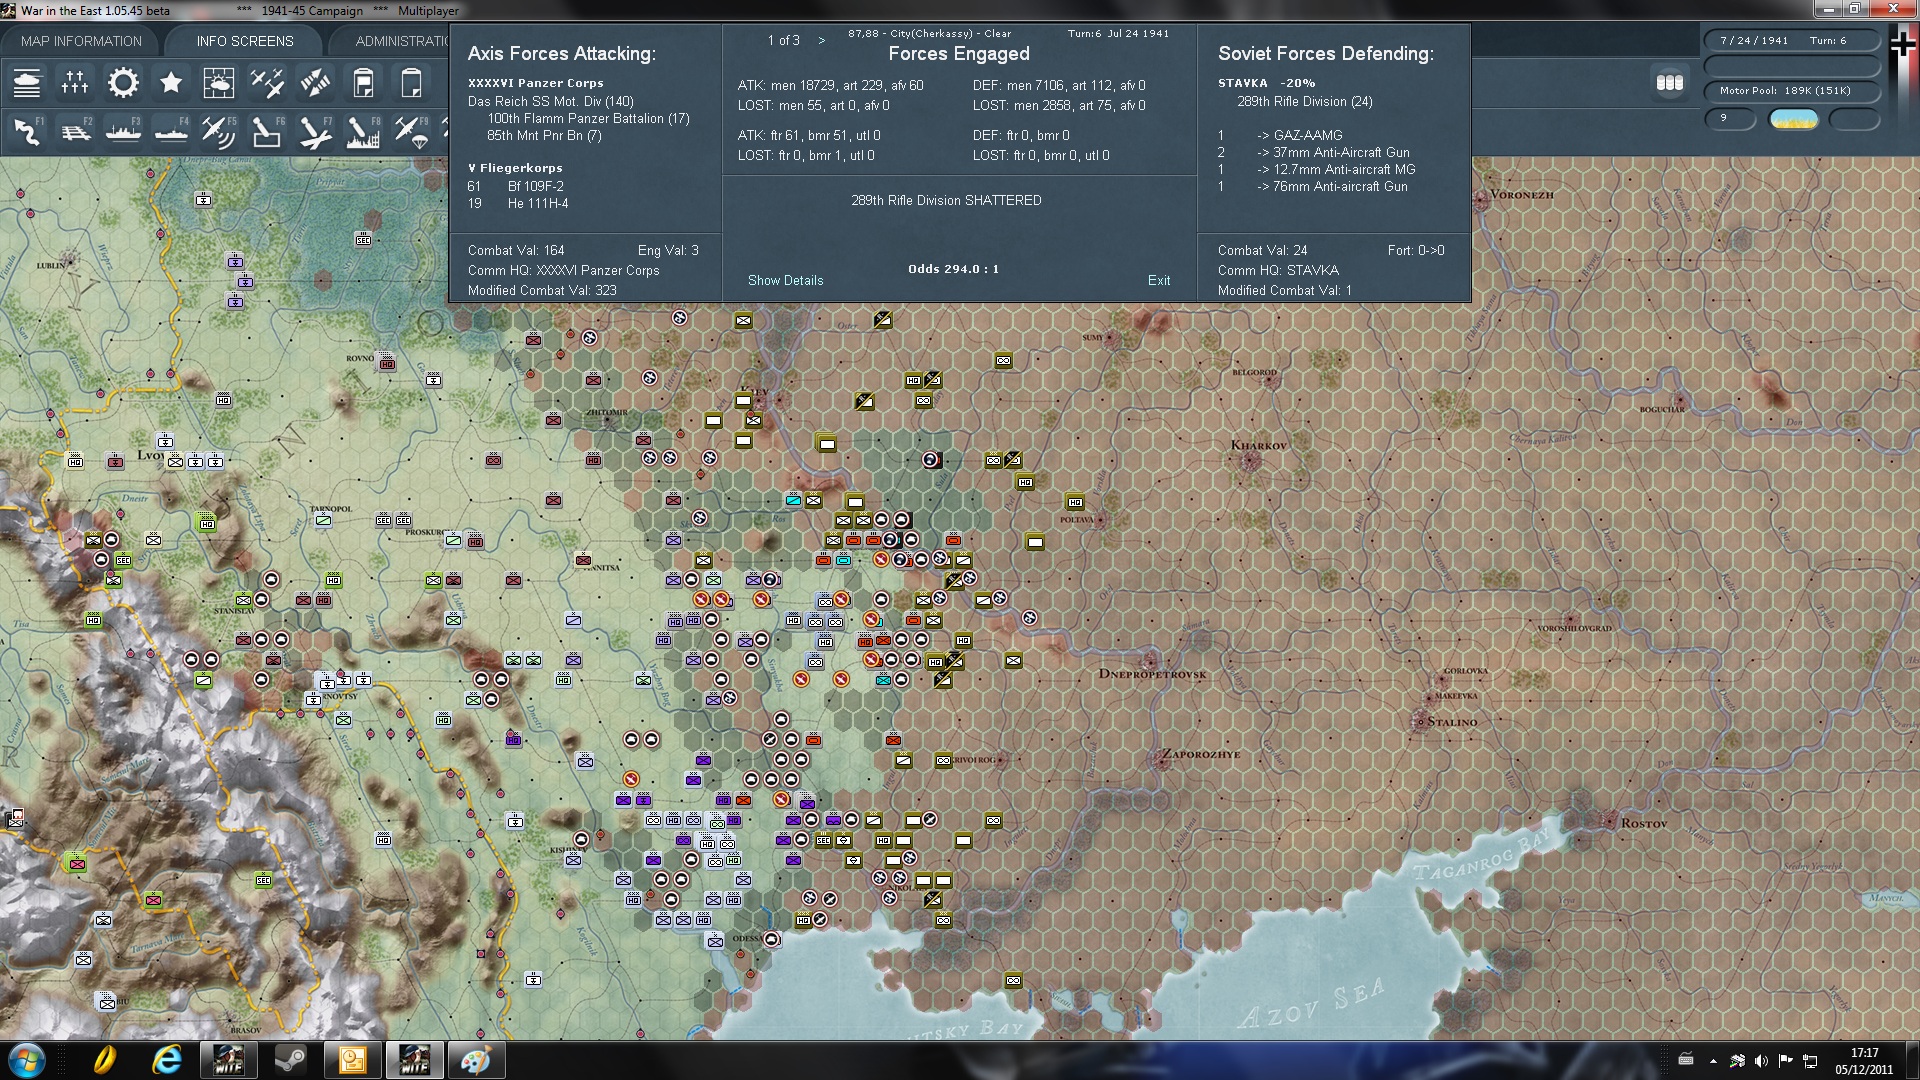Open Steam from the taskbar
1920x1080 pixels.
point(291,1060)
